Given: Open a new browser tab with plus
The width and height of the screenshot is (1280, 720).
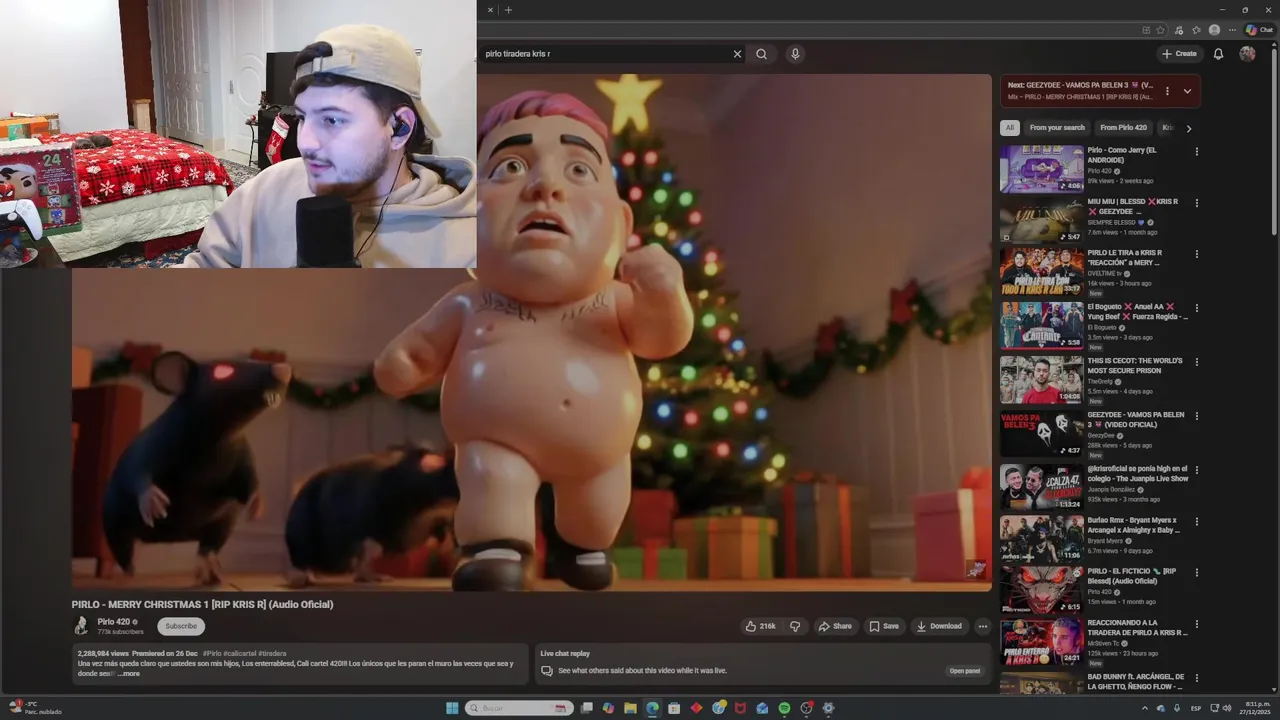Looking at the screenshot, I should tap(508, 10).
